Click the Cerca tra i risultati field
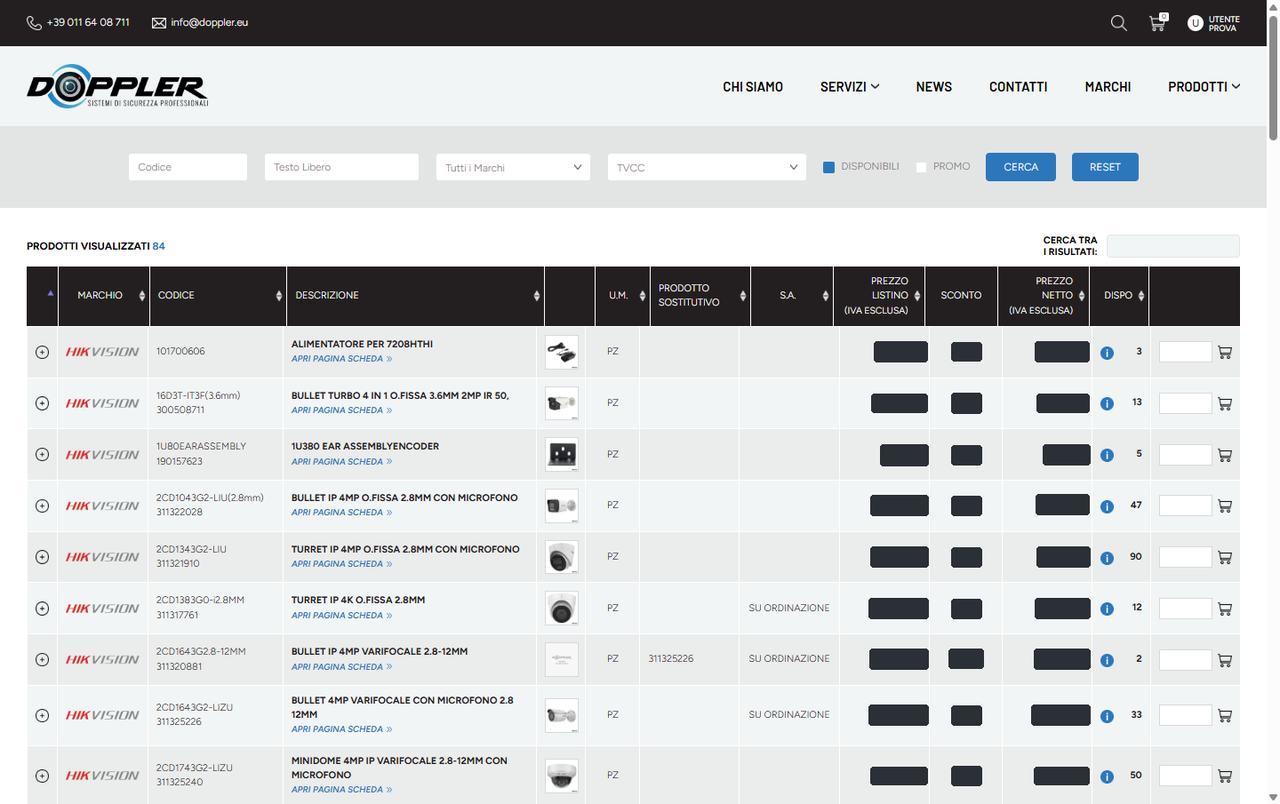The height and width of the screenshot is (804, 1280). [x=1173, y=246]
